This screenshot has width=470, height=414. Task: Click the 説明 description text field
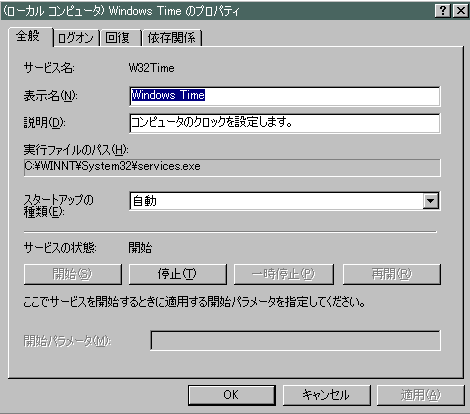tap(285, 123)
